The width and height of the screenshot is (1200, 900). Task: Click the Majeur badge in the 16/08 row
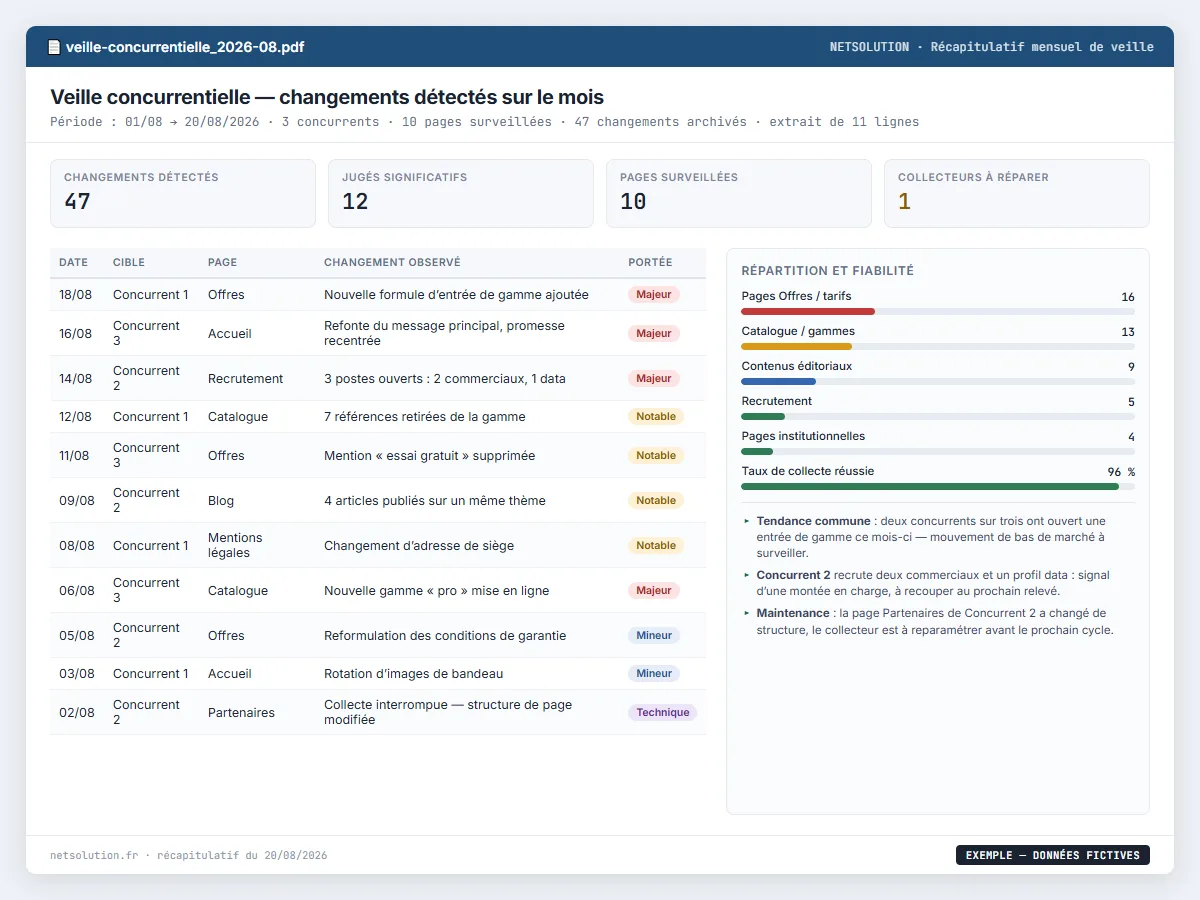(x=654, y=333)
